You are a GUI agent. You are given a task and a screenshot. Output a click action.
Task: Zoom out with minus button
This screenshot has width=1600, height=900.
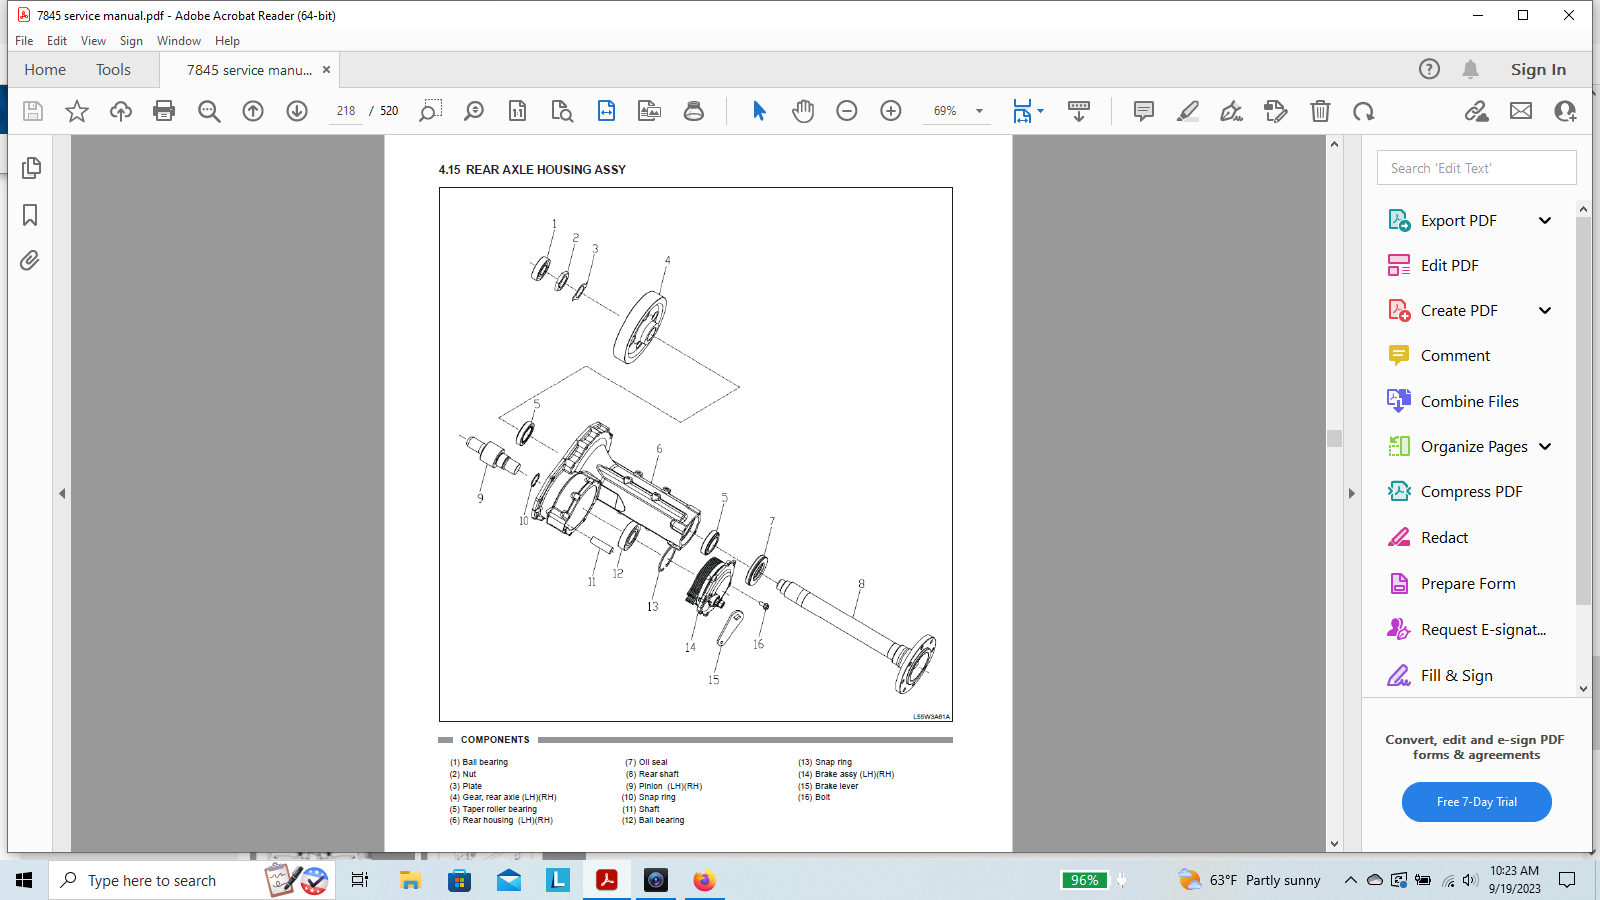847,111
